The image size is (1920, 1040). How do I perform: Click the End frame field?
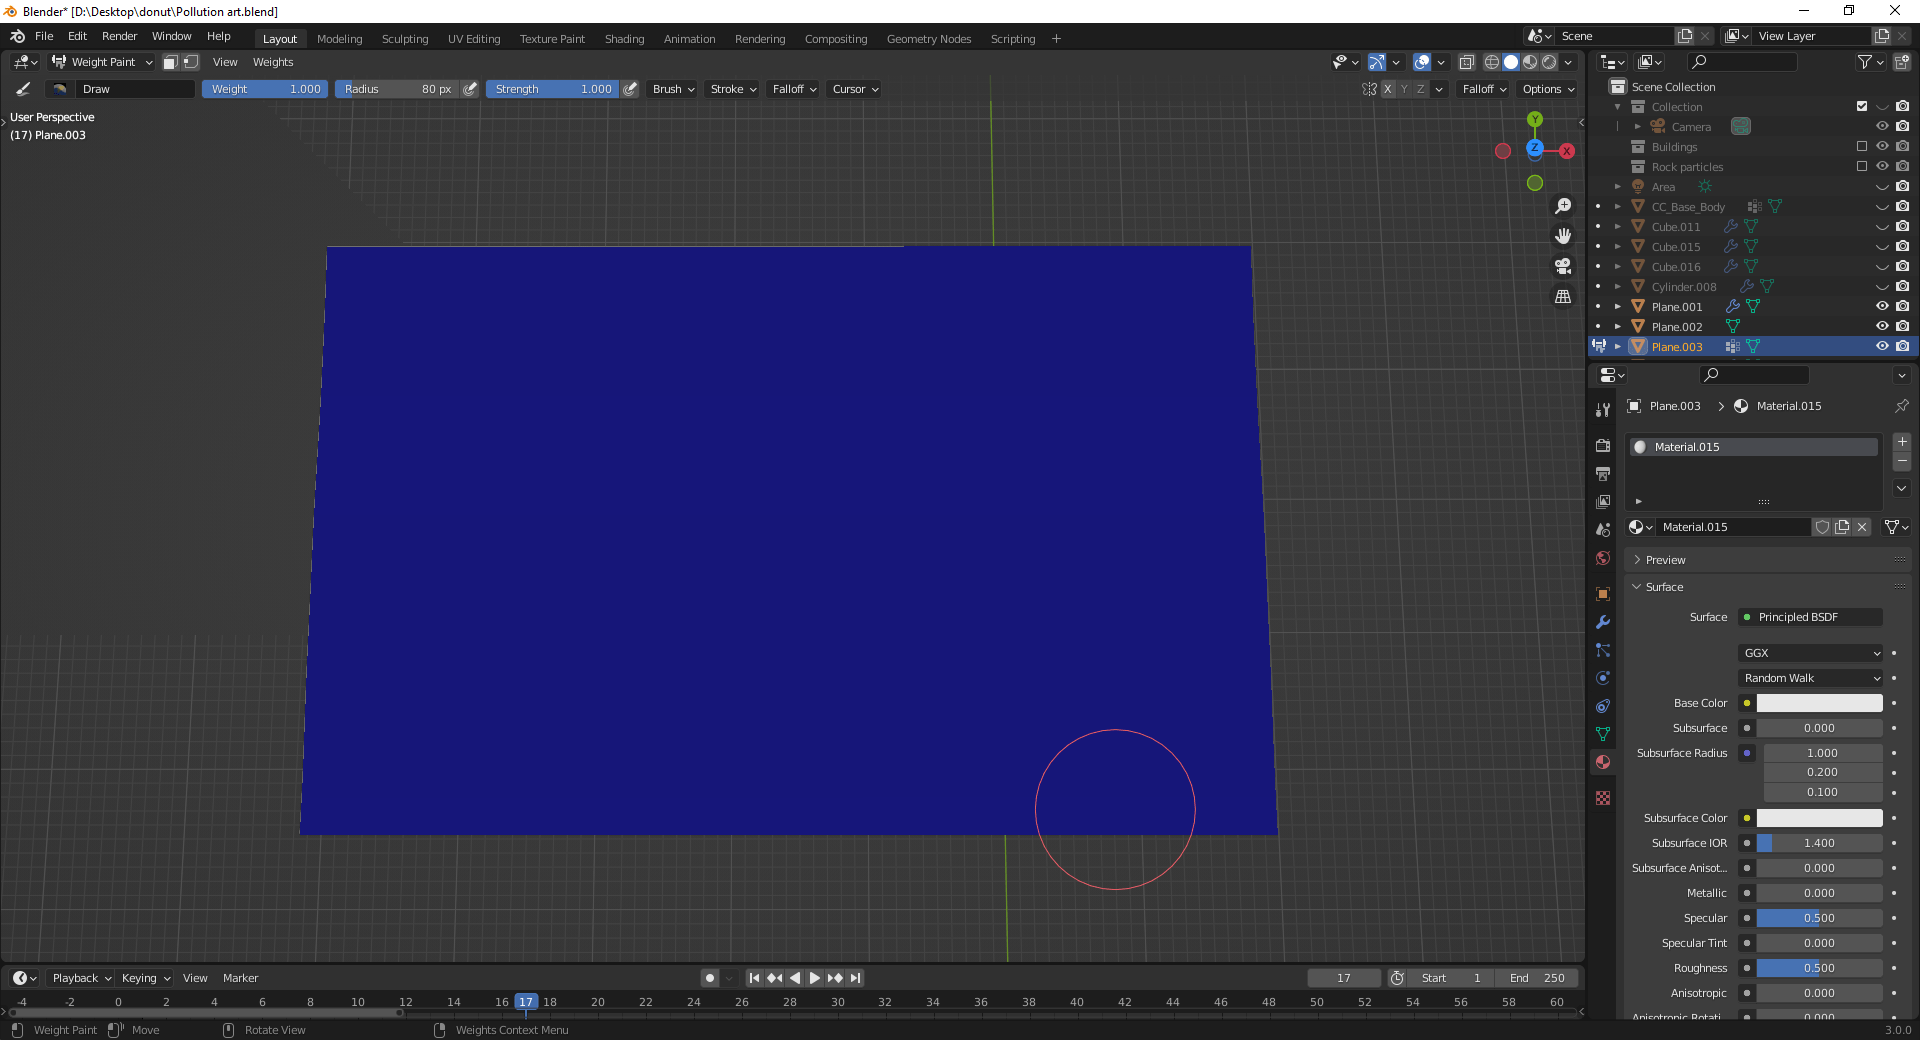[1537, 978]
